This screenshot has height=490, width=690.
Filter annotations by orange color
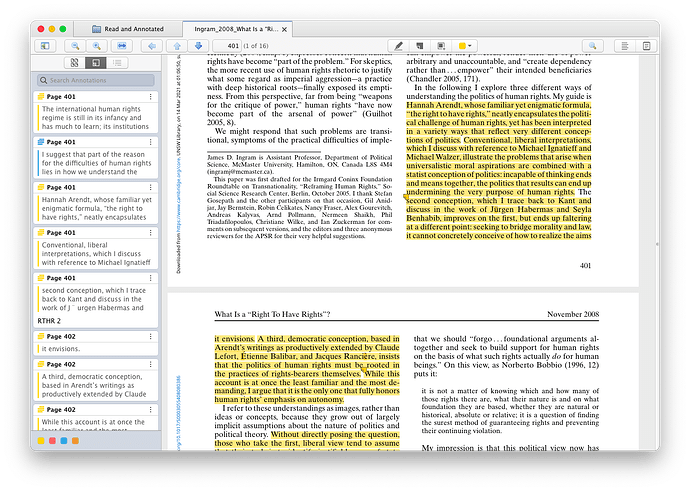coord(75,441)
